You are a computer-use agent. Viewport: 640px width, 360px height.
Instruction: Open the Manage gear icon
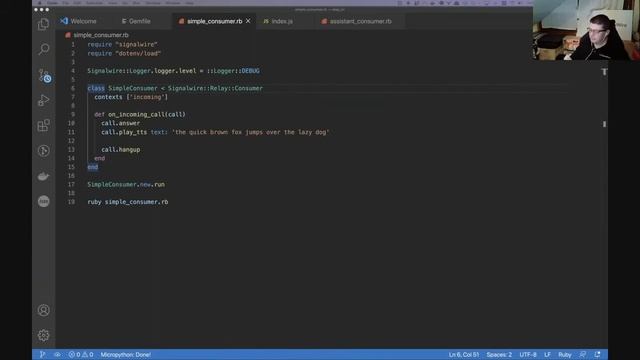pos(44,335)
